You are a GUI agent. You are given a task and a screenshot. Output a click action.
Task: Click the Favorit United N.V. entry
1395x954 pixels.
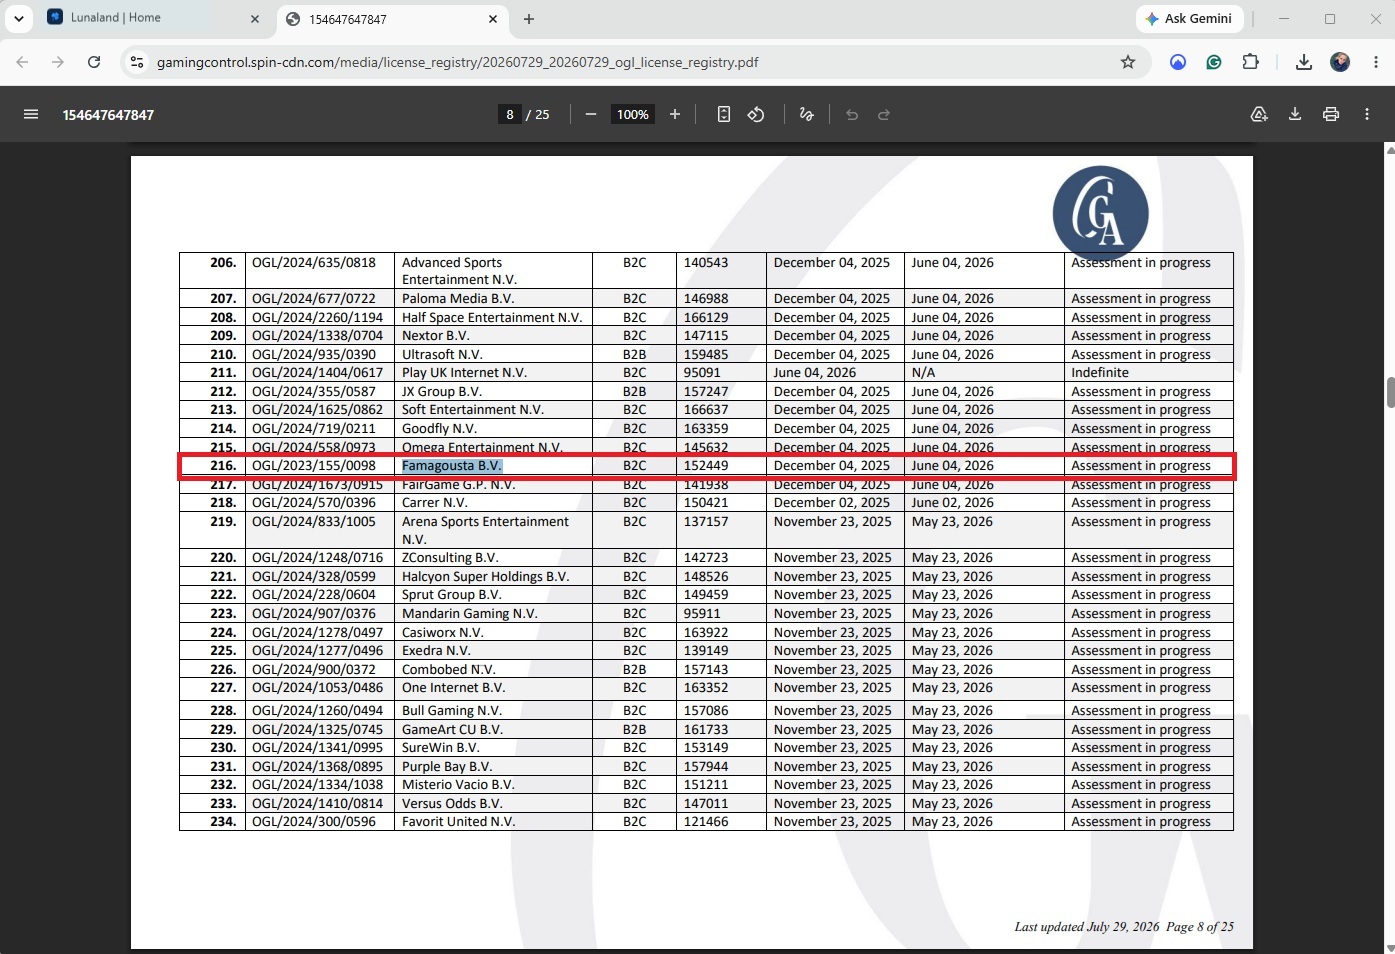[459, 822]
